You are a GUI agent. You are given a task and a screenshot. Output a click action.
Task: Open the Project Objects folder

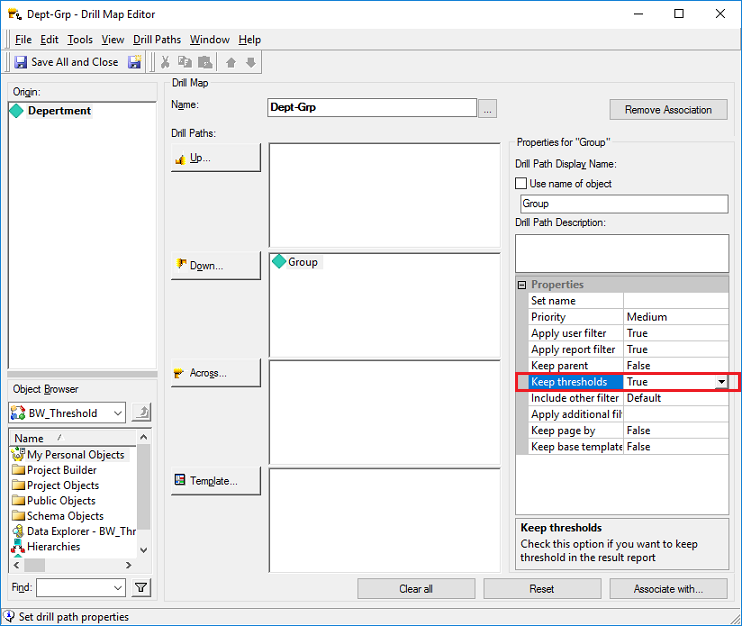click(x=56, y=485)
